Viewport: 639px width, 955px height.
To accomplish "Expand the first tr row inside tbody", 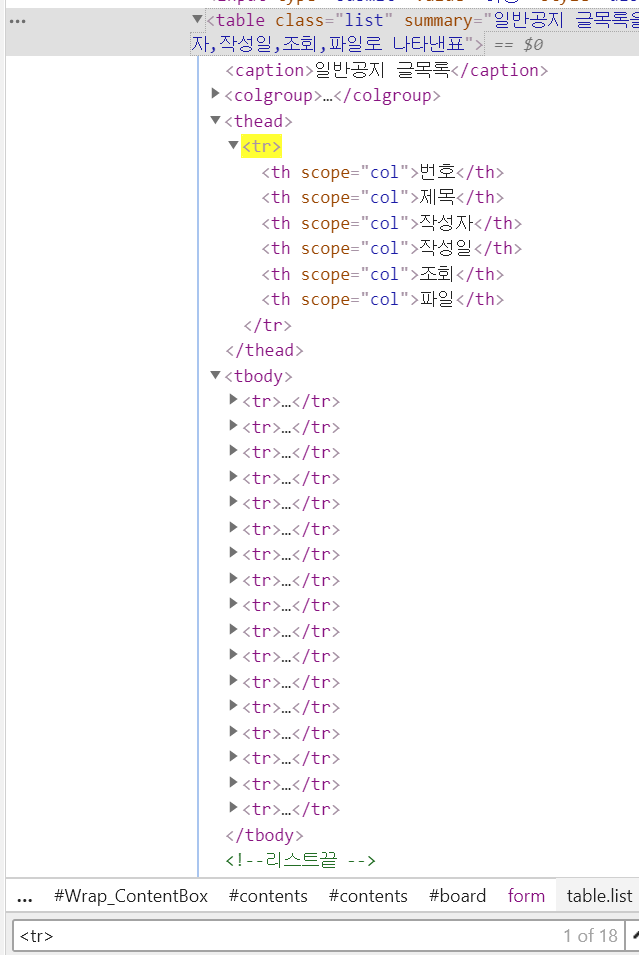I will pos(234,401).
